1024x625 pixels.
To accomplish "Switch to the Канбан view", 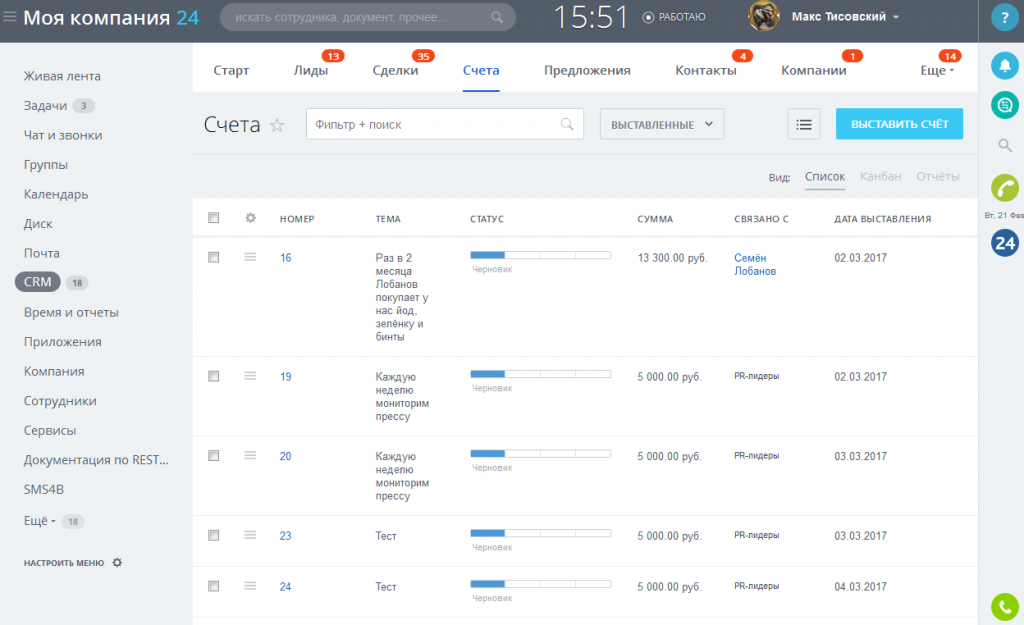I will coord(880,176).
